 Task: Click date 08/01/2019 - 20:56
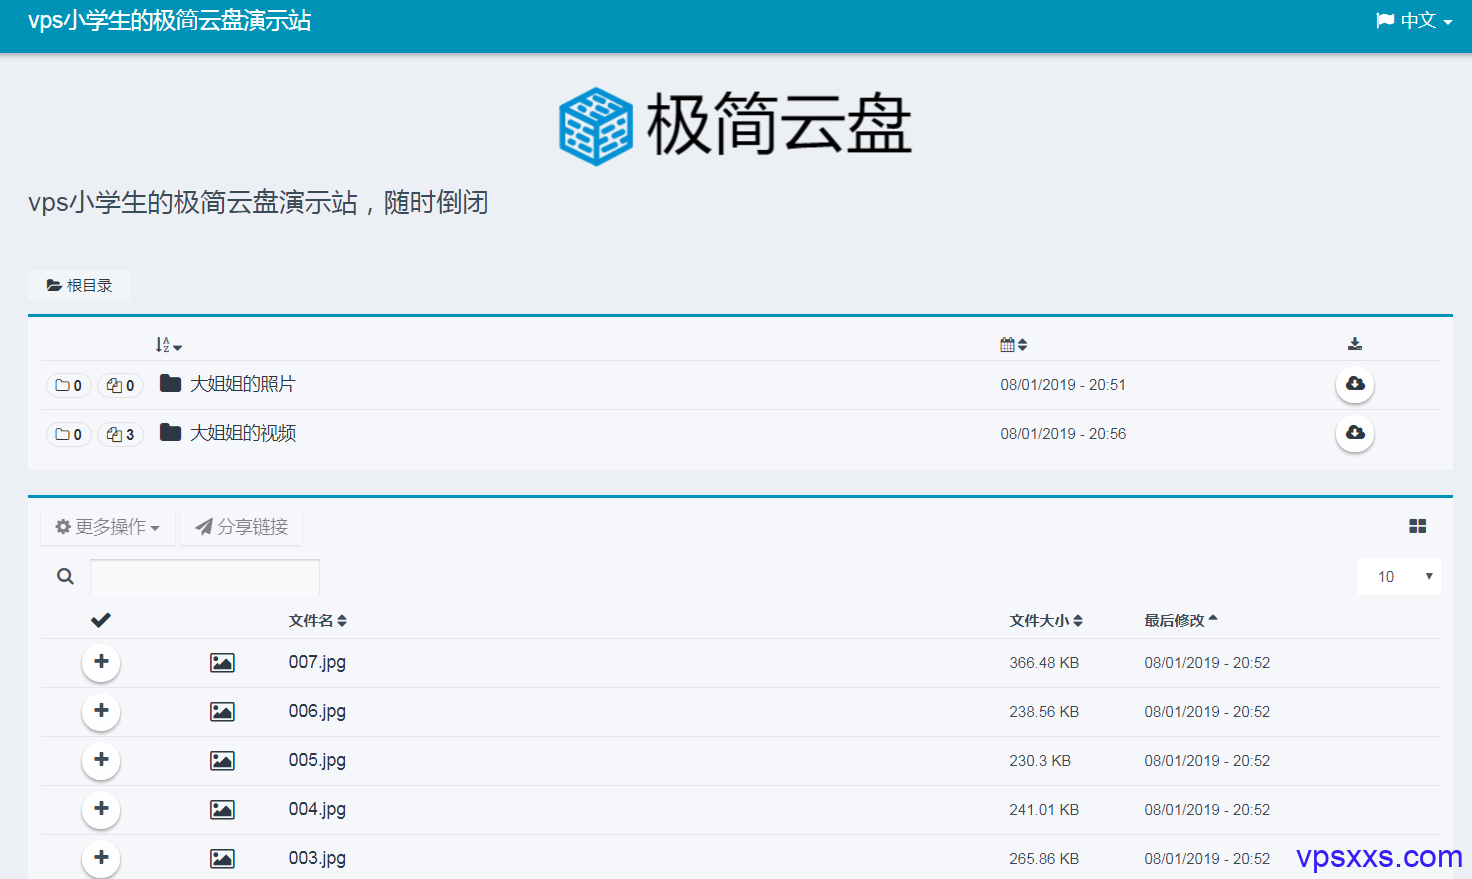pos(1063,434)
